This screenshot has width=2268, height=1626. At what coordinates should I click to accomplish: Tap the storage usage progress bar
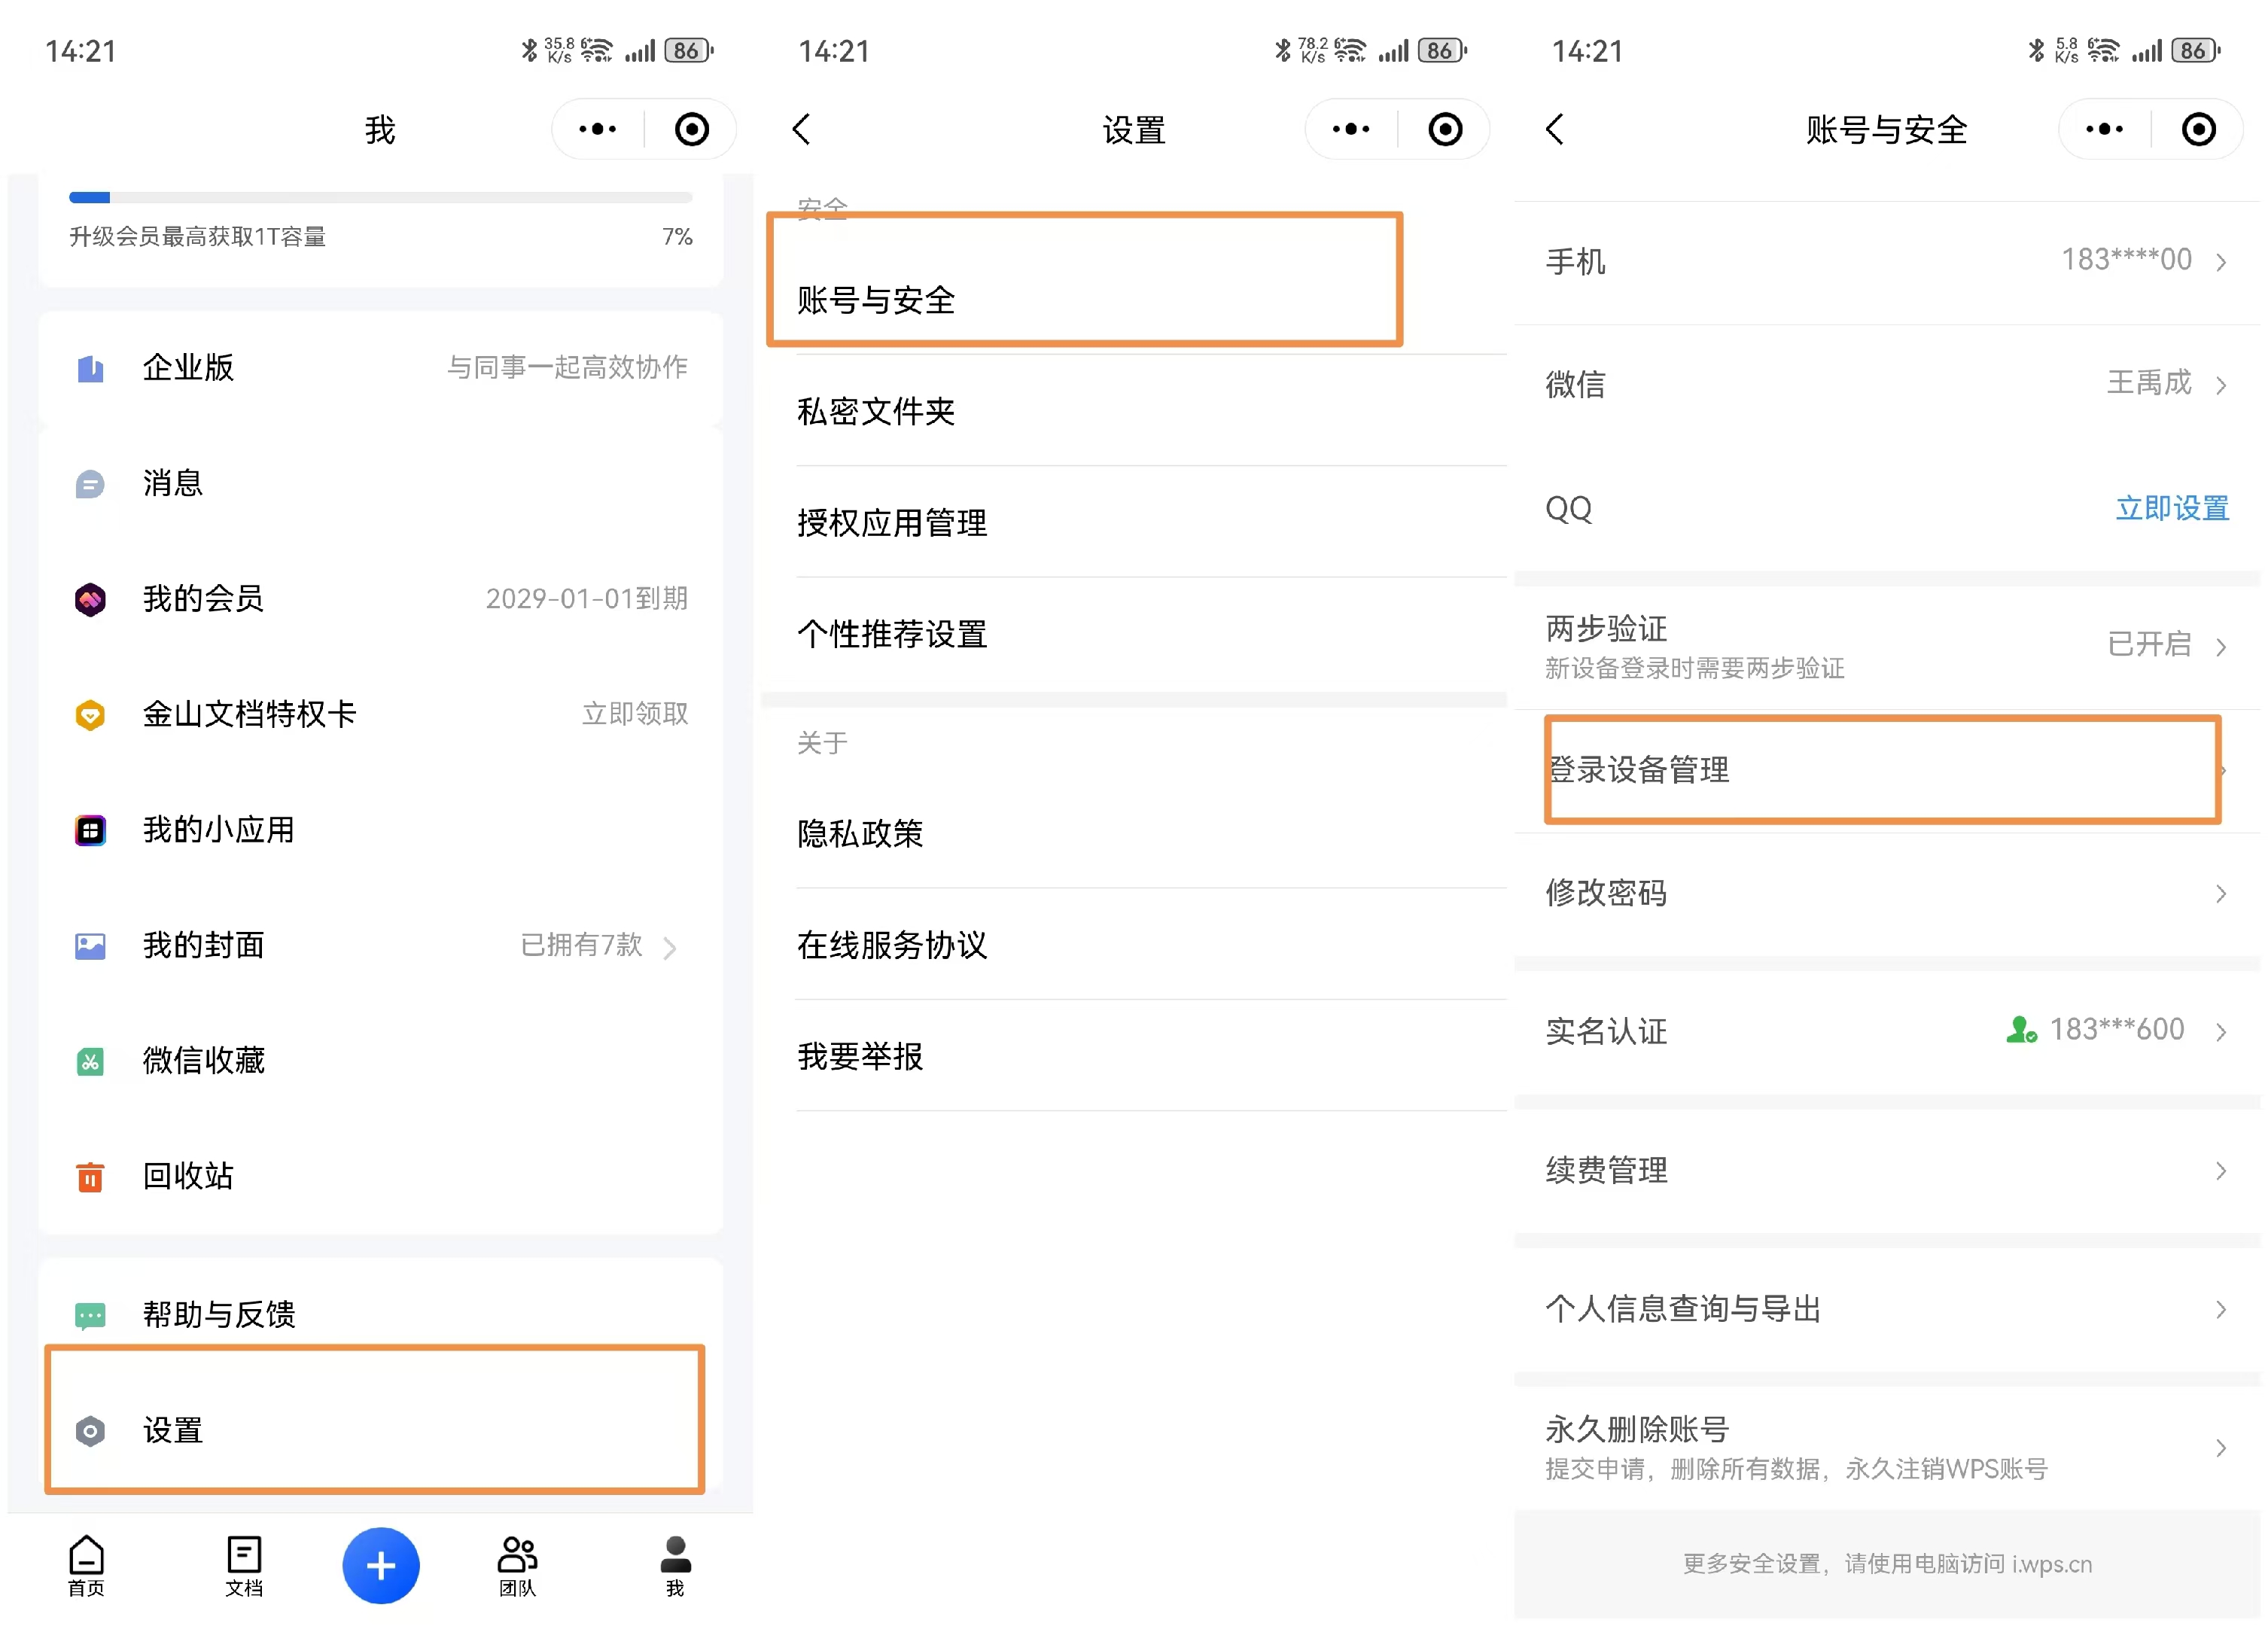[380, 197]
